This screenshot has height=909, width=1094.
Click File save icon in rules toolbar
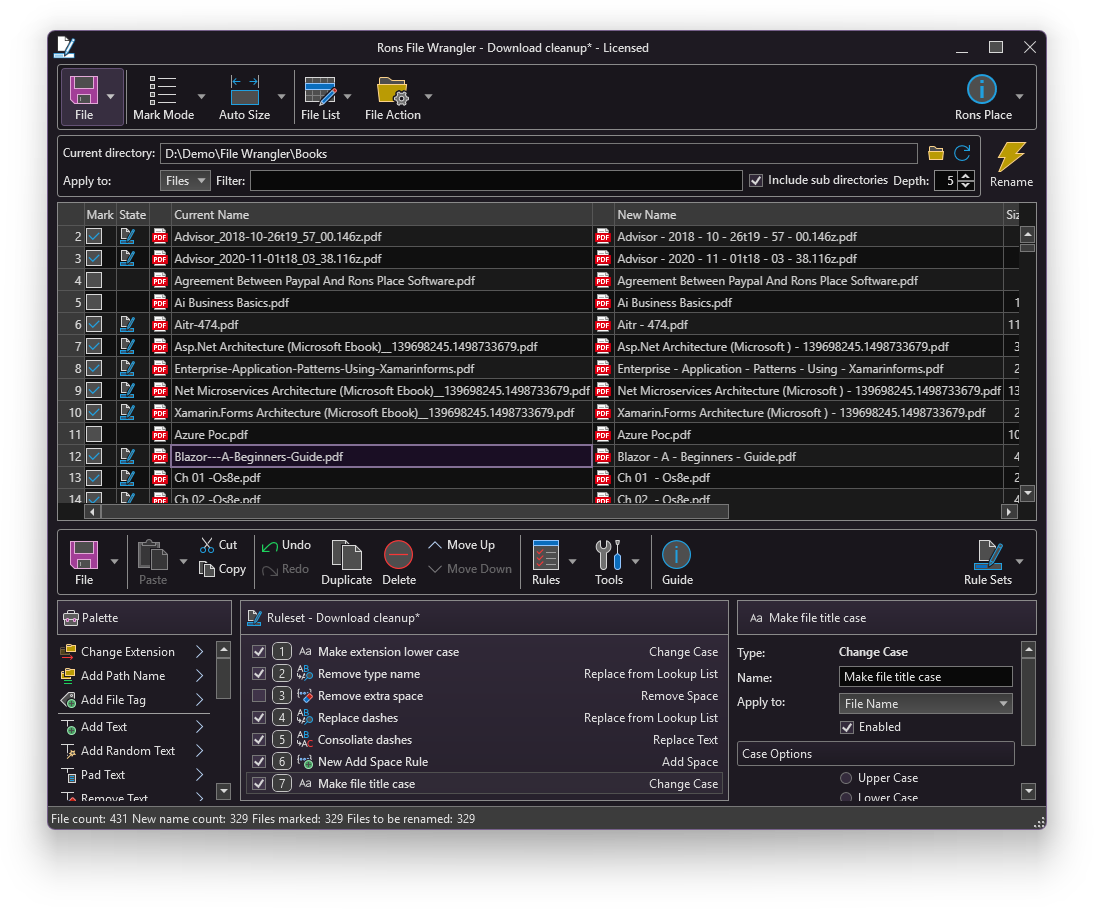coord(84,555)
